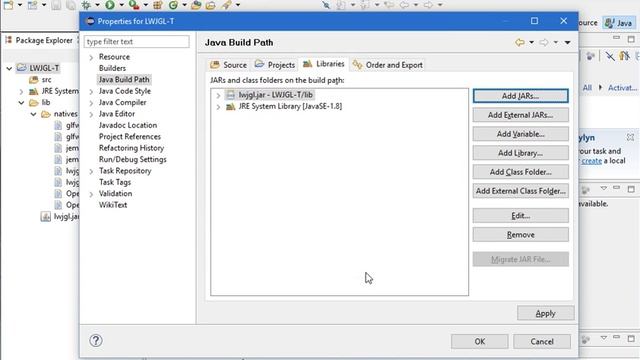Click the green Run icon in Eclipse toolbar
Image resolution: width=640 pixels, height=360 pixels.
click(110, 5)
